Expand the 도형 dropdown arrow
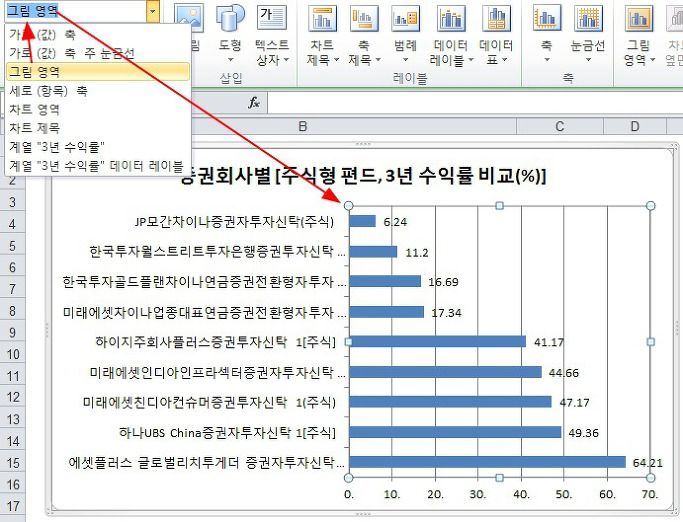 pyautogui.click(x=230, y=60)
